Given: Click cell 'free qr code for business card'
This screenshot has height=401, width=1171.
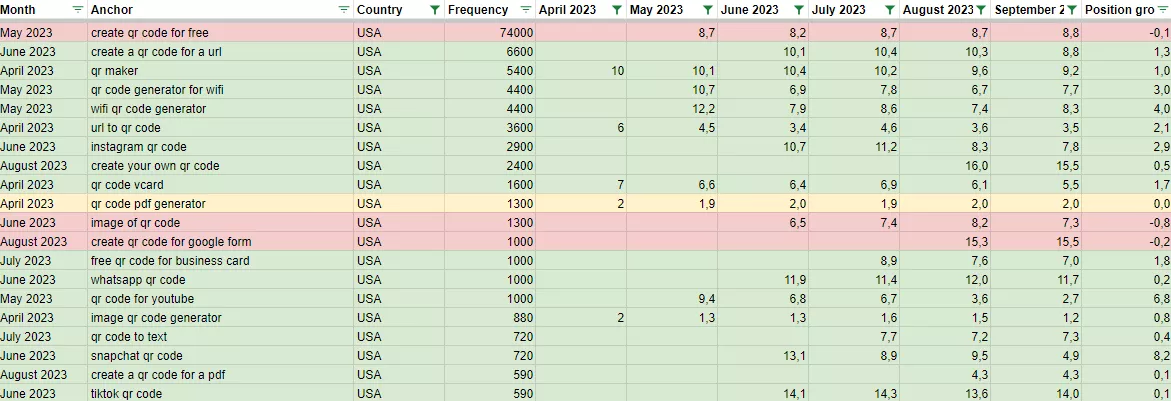Looking at the screenshot, I should 220,261.
